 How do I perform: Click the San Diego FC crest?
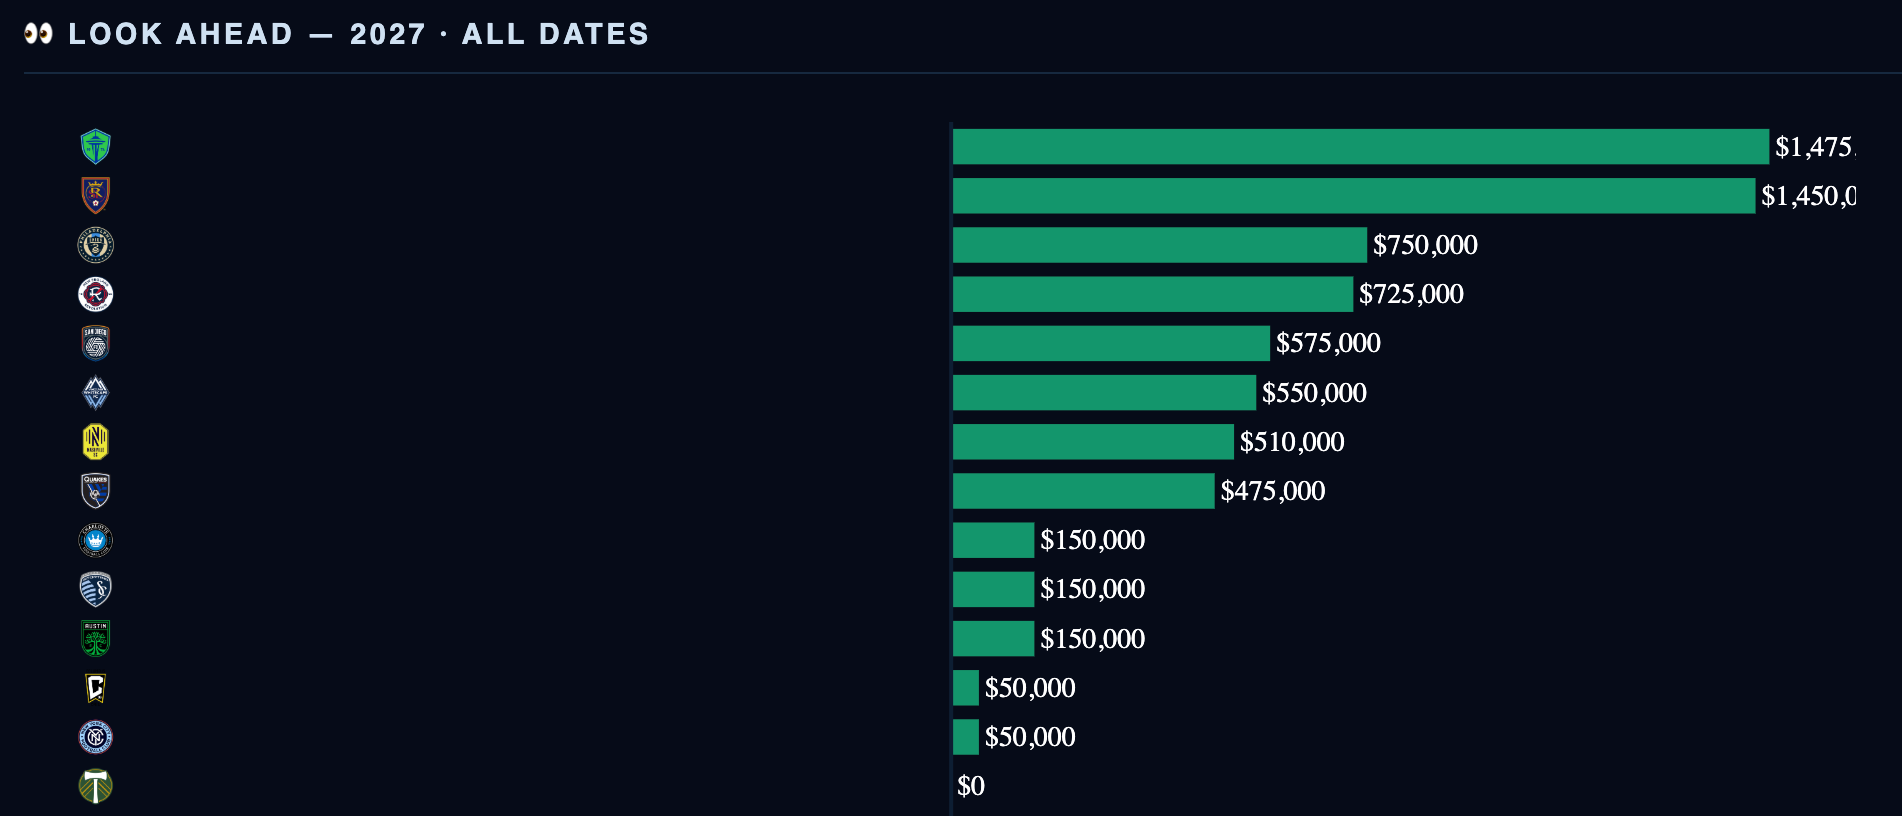(x=95, y=343)
